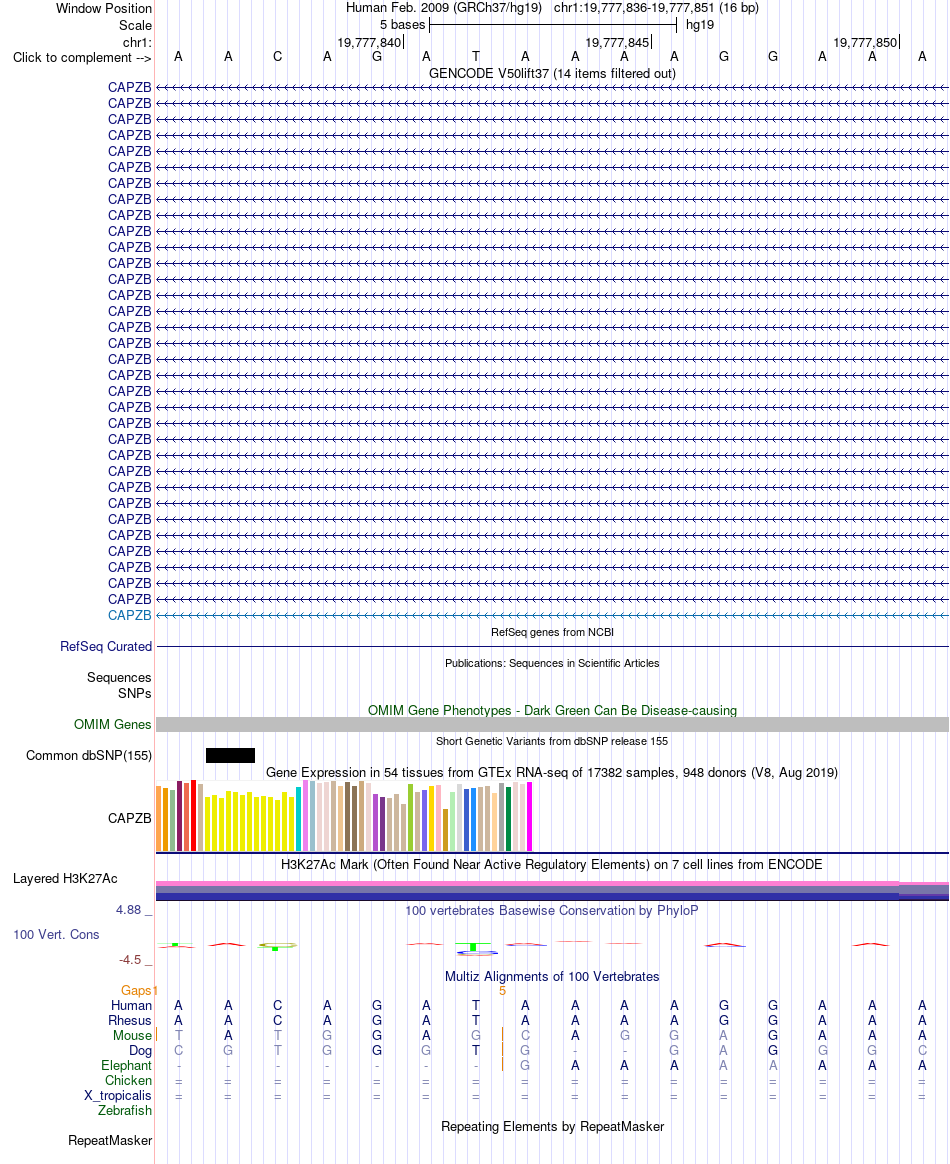
Task: Open the Sequences SNPs track label
Action: click(x=119, y=685)
